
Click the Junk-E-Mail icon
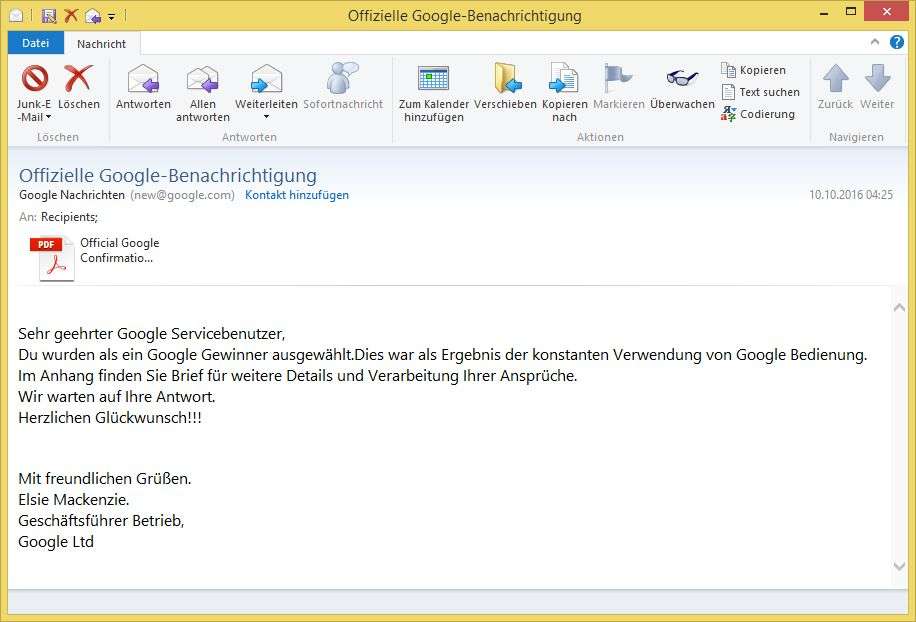coord(34,78)
